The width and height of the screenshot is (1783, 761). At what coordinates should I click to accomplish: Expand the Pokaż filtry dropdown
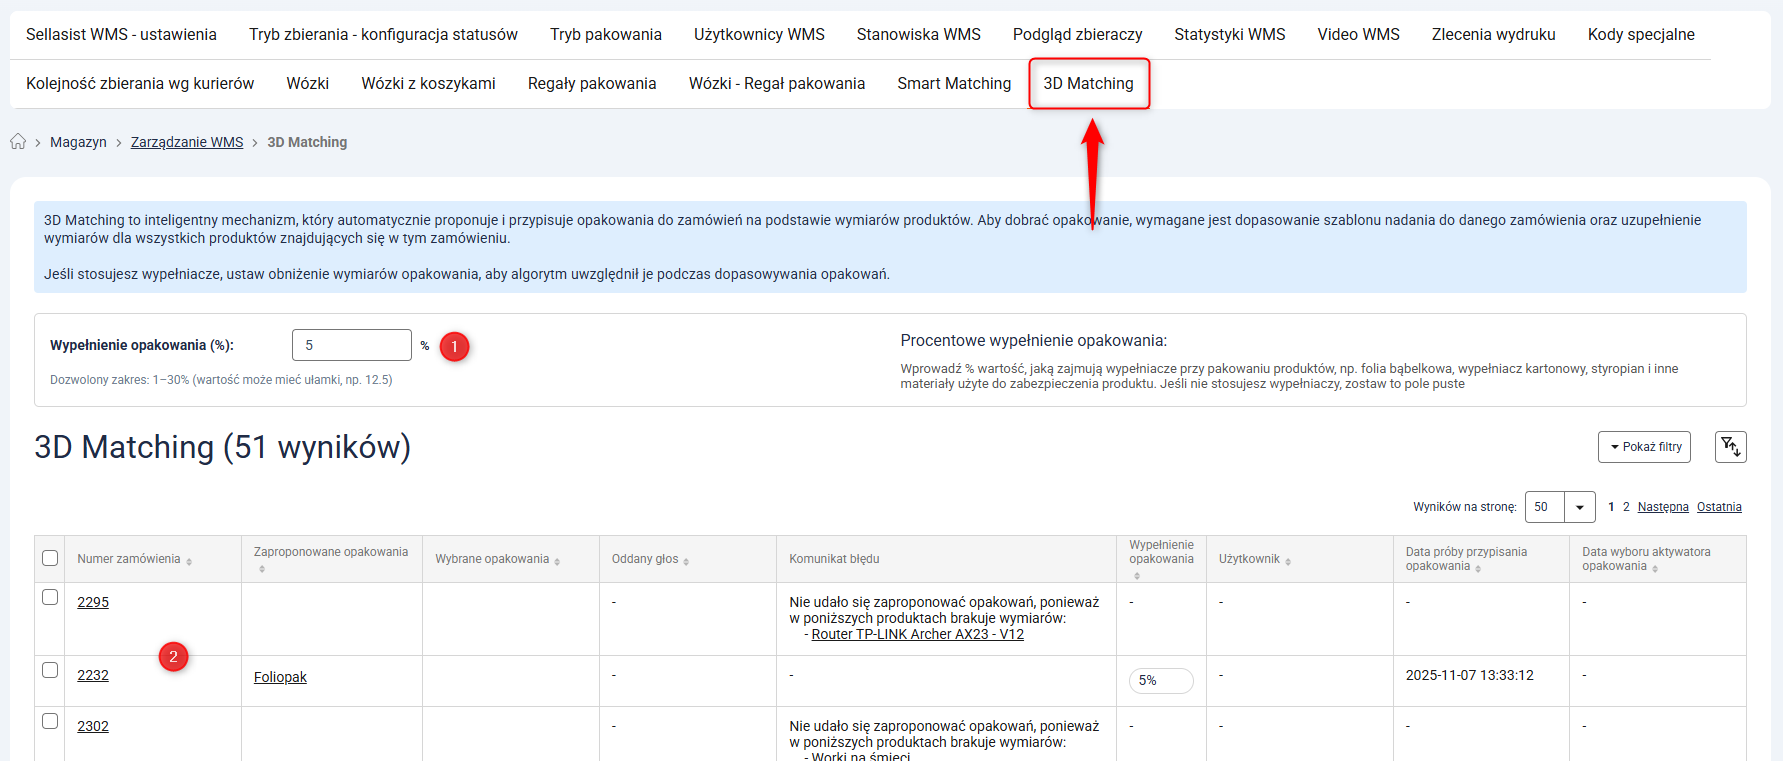click(1644, 447)
